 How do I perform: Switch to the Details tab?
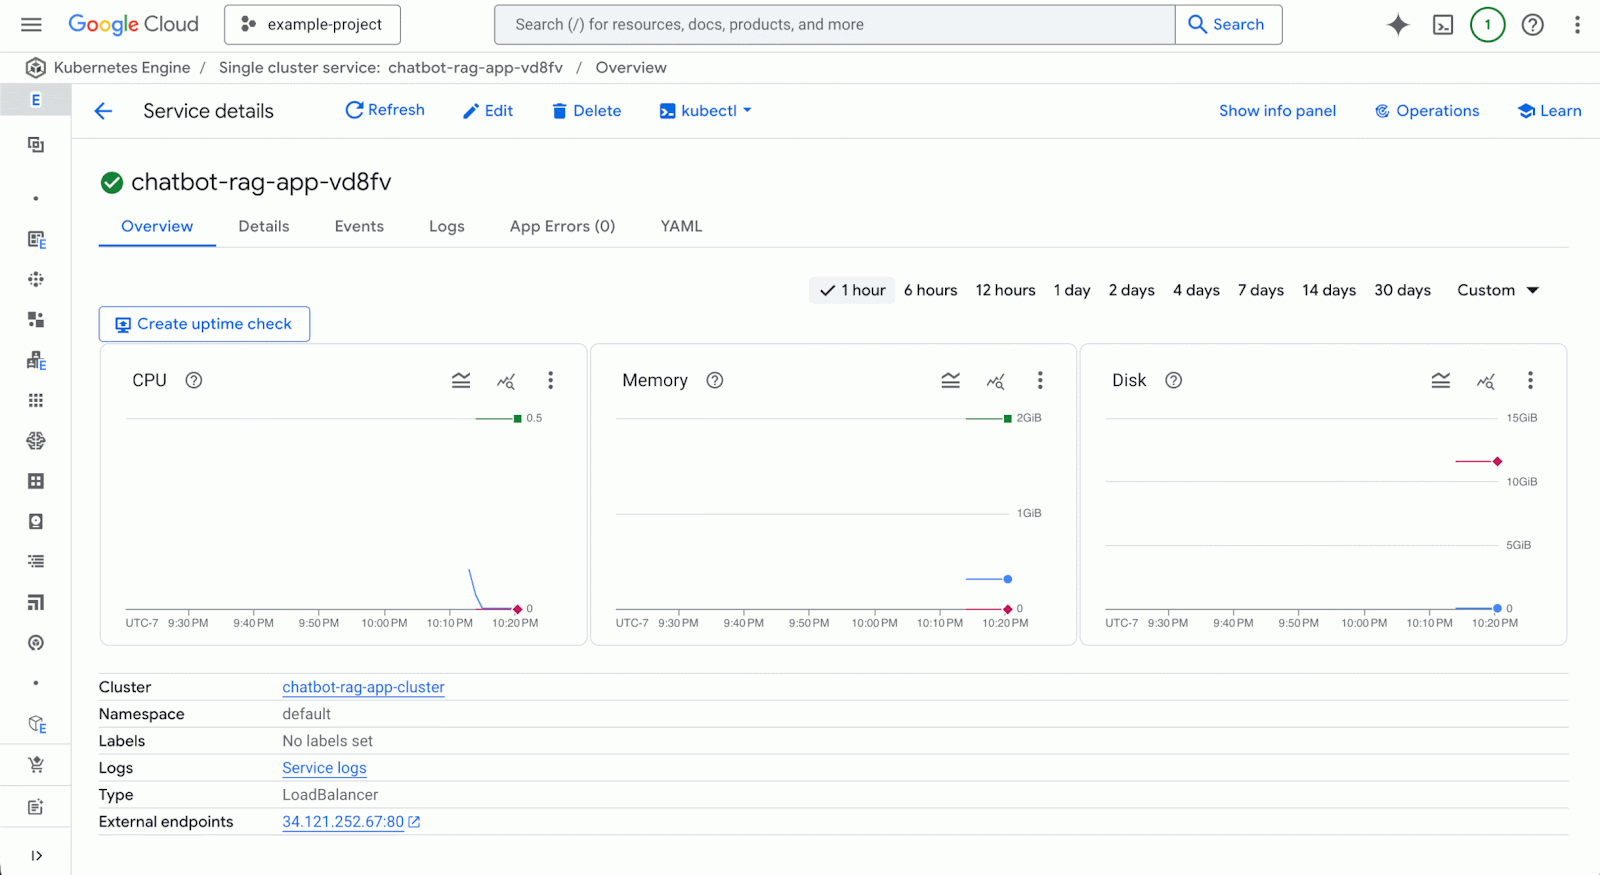pyautogui.click(x=264, y=227)
